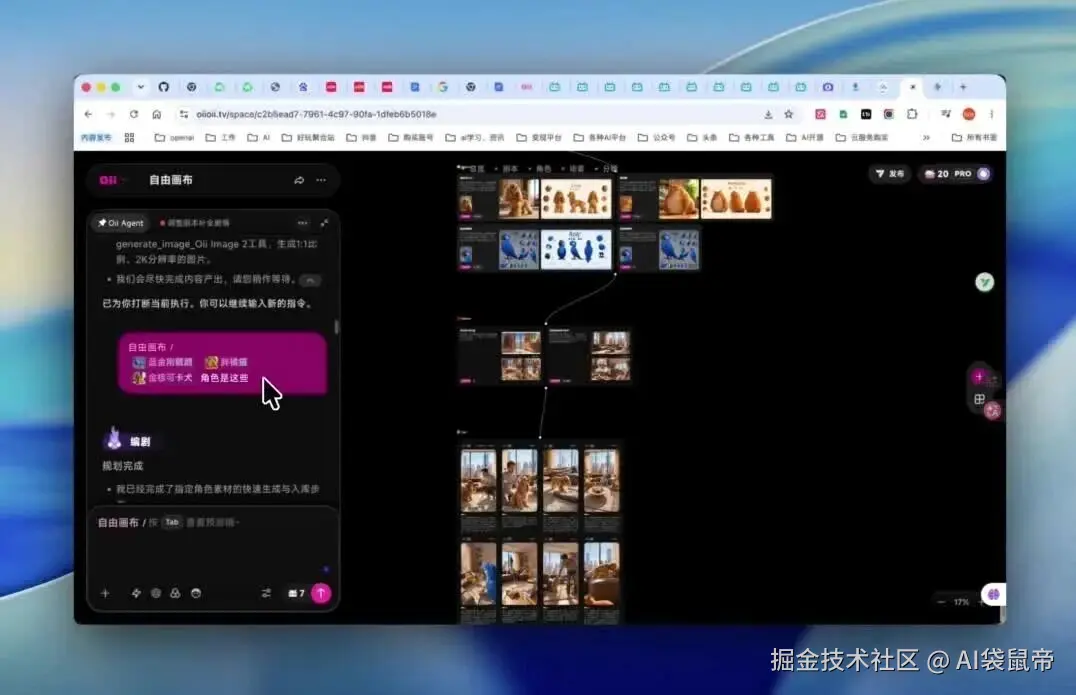The height and width of the screenshot is (695, 1076).
Task: Expand the bookmarks overflow double chevron
Action: 926,138
